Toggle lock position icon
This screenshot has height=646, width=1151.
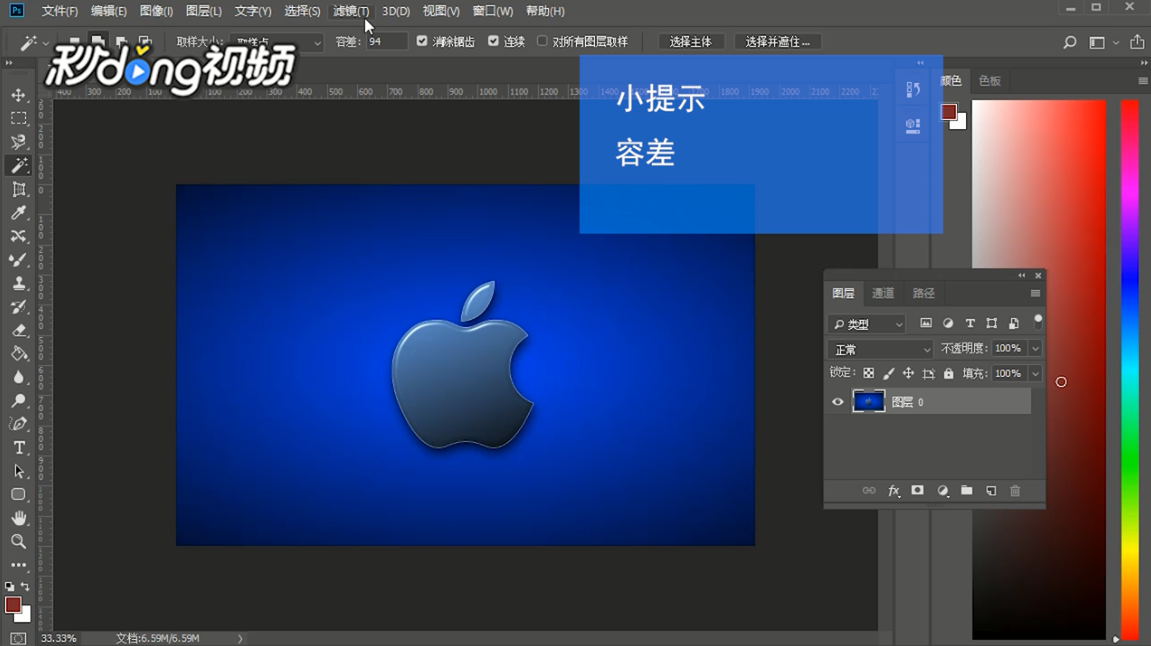(x=908, y=374)
